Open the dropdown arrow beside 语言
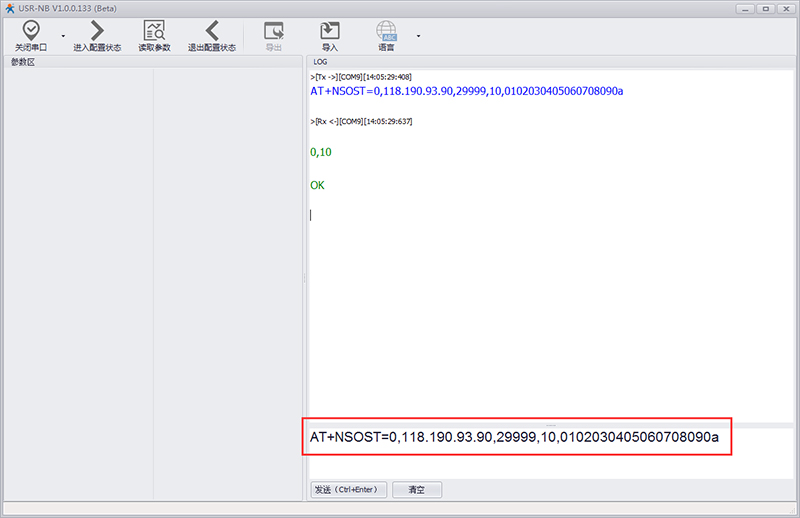The image size is (800, 518). (x=418, y=36)
